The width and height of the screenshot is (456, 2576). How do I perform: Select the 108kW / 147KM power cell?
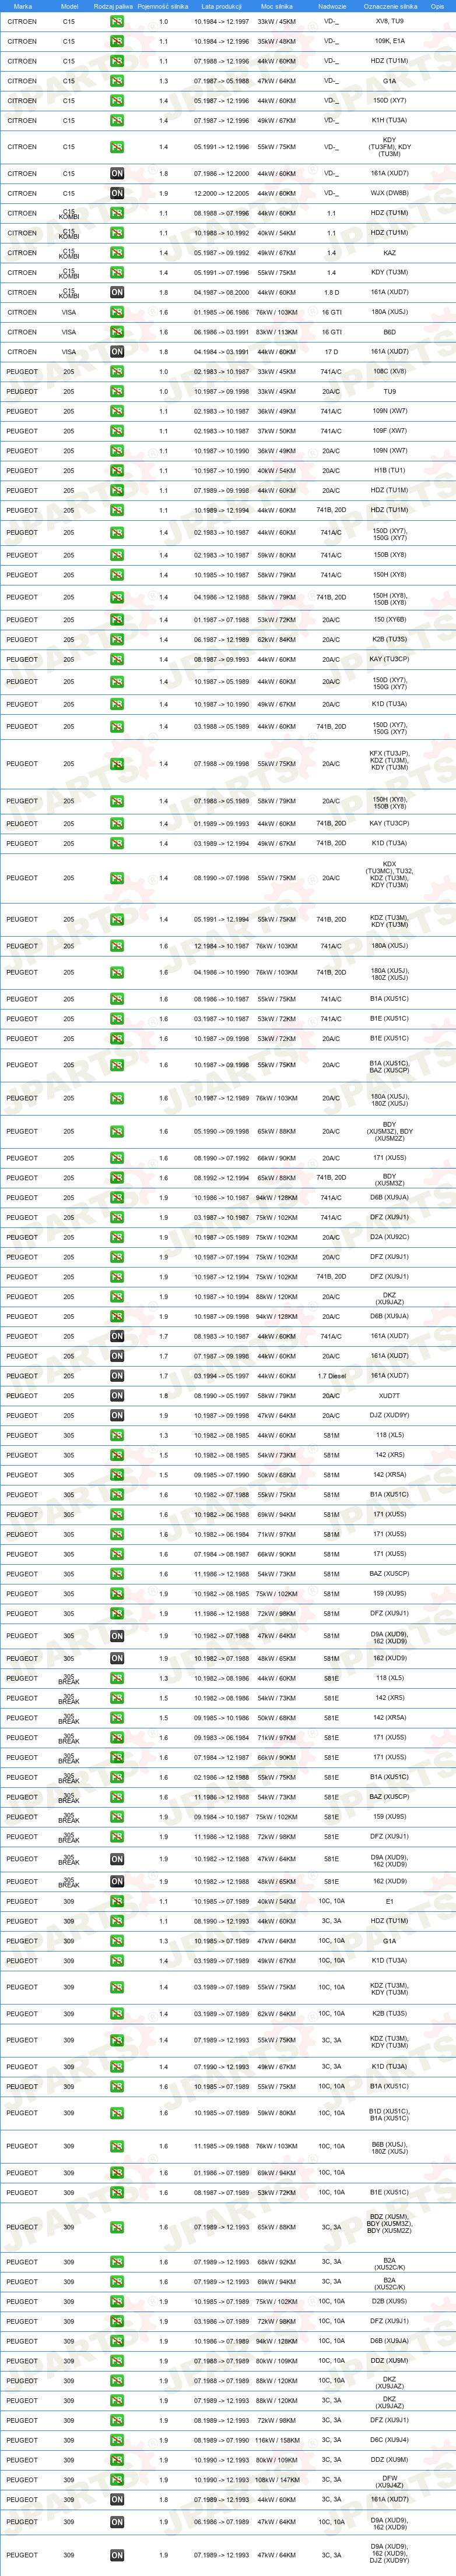coord(276,2480)
